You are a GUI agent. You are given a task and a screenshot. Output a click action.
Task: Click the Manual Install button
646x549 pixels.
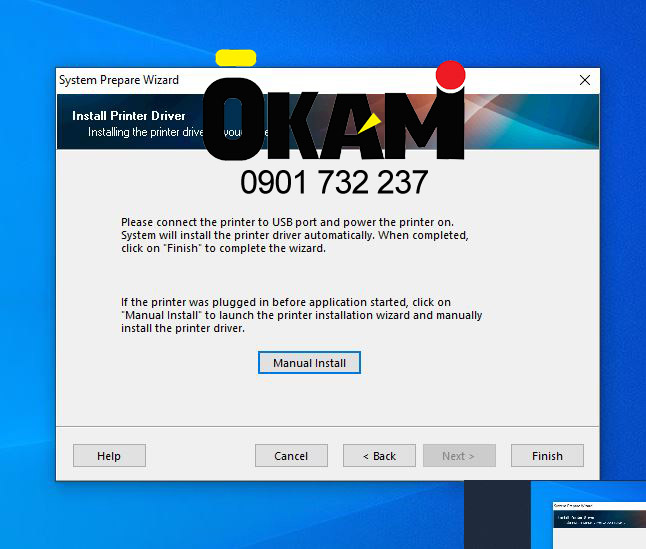click(x=309, y=362)
